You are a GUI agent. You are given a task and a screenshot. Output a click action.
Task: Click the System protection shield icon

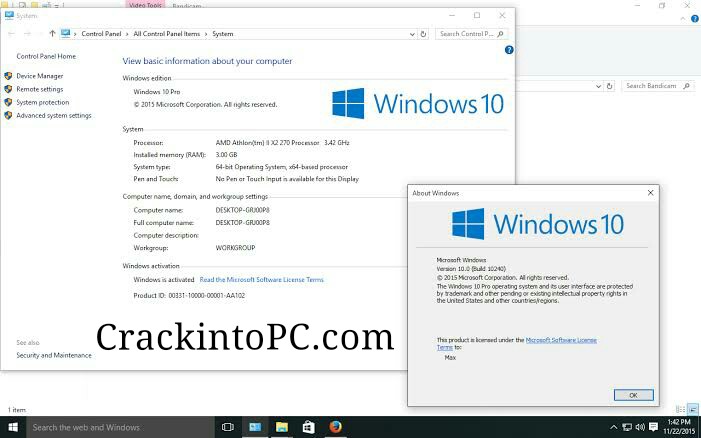tap(8, 102)
